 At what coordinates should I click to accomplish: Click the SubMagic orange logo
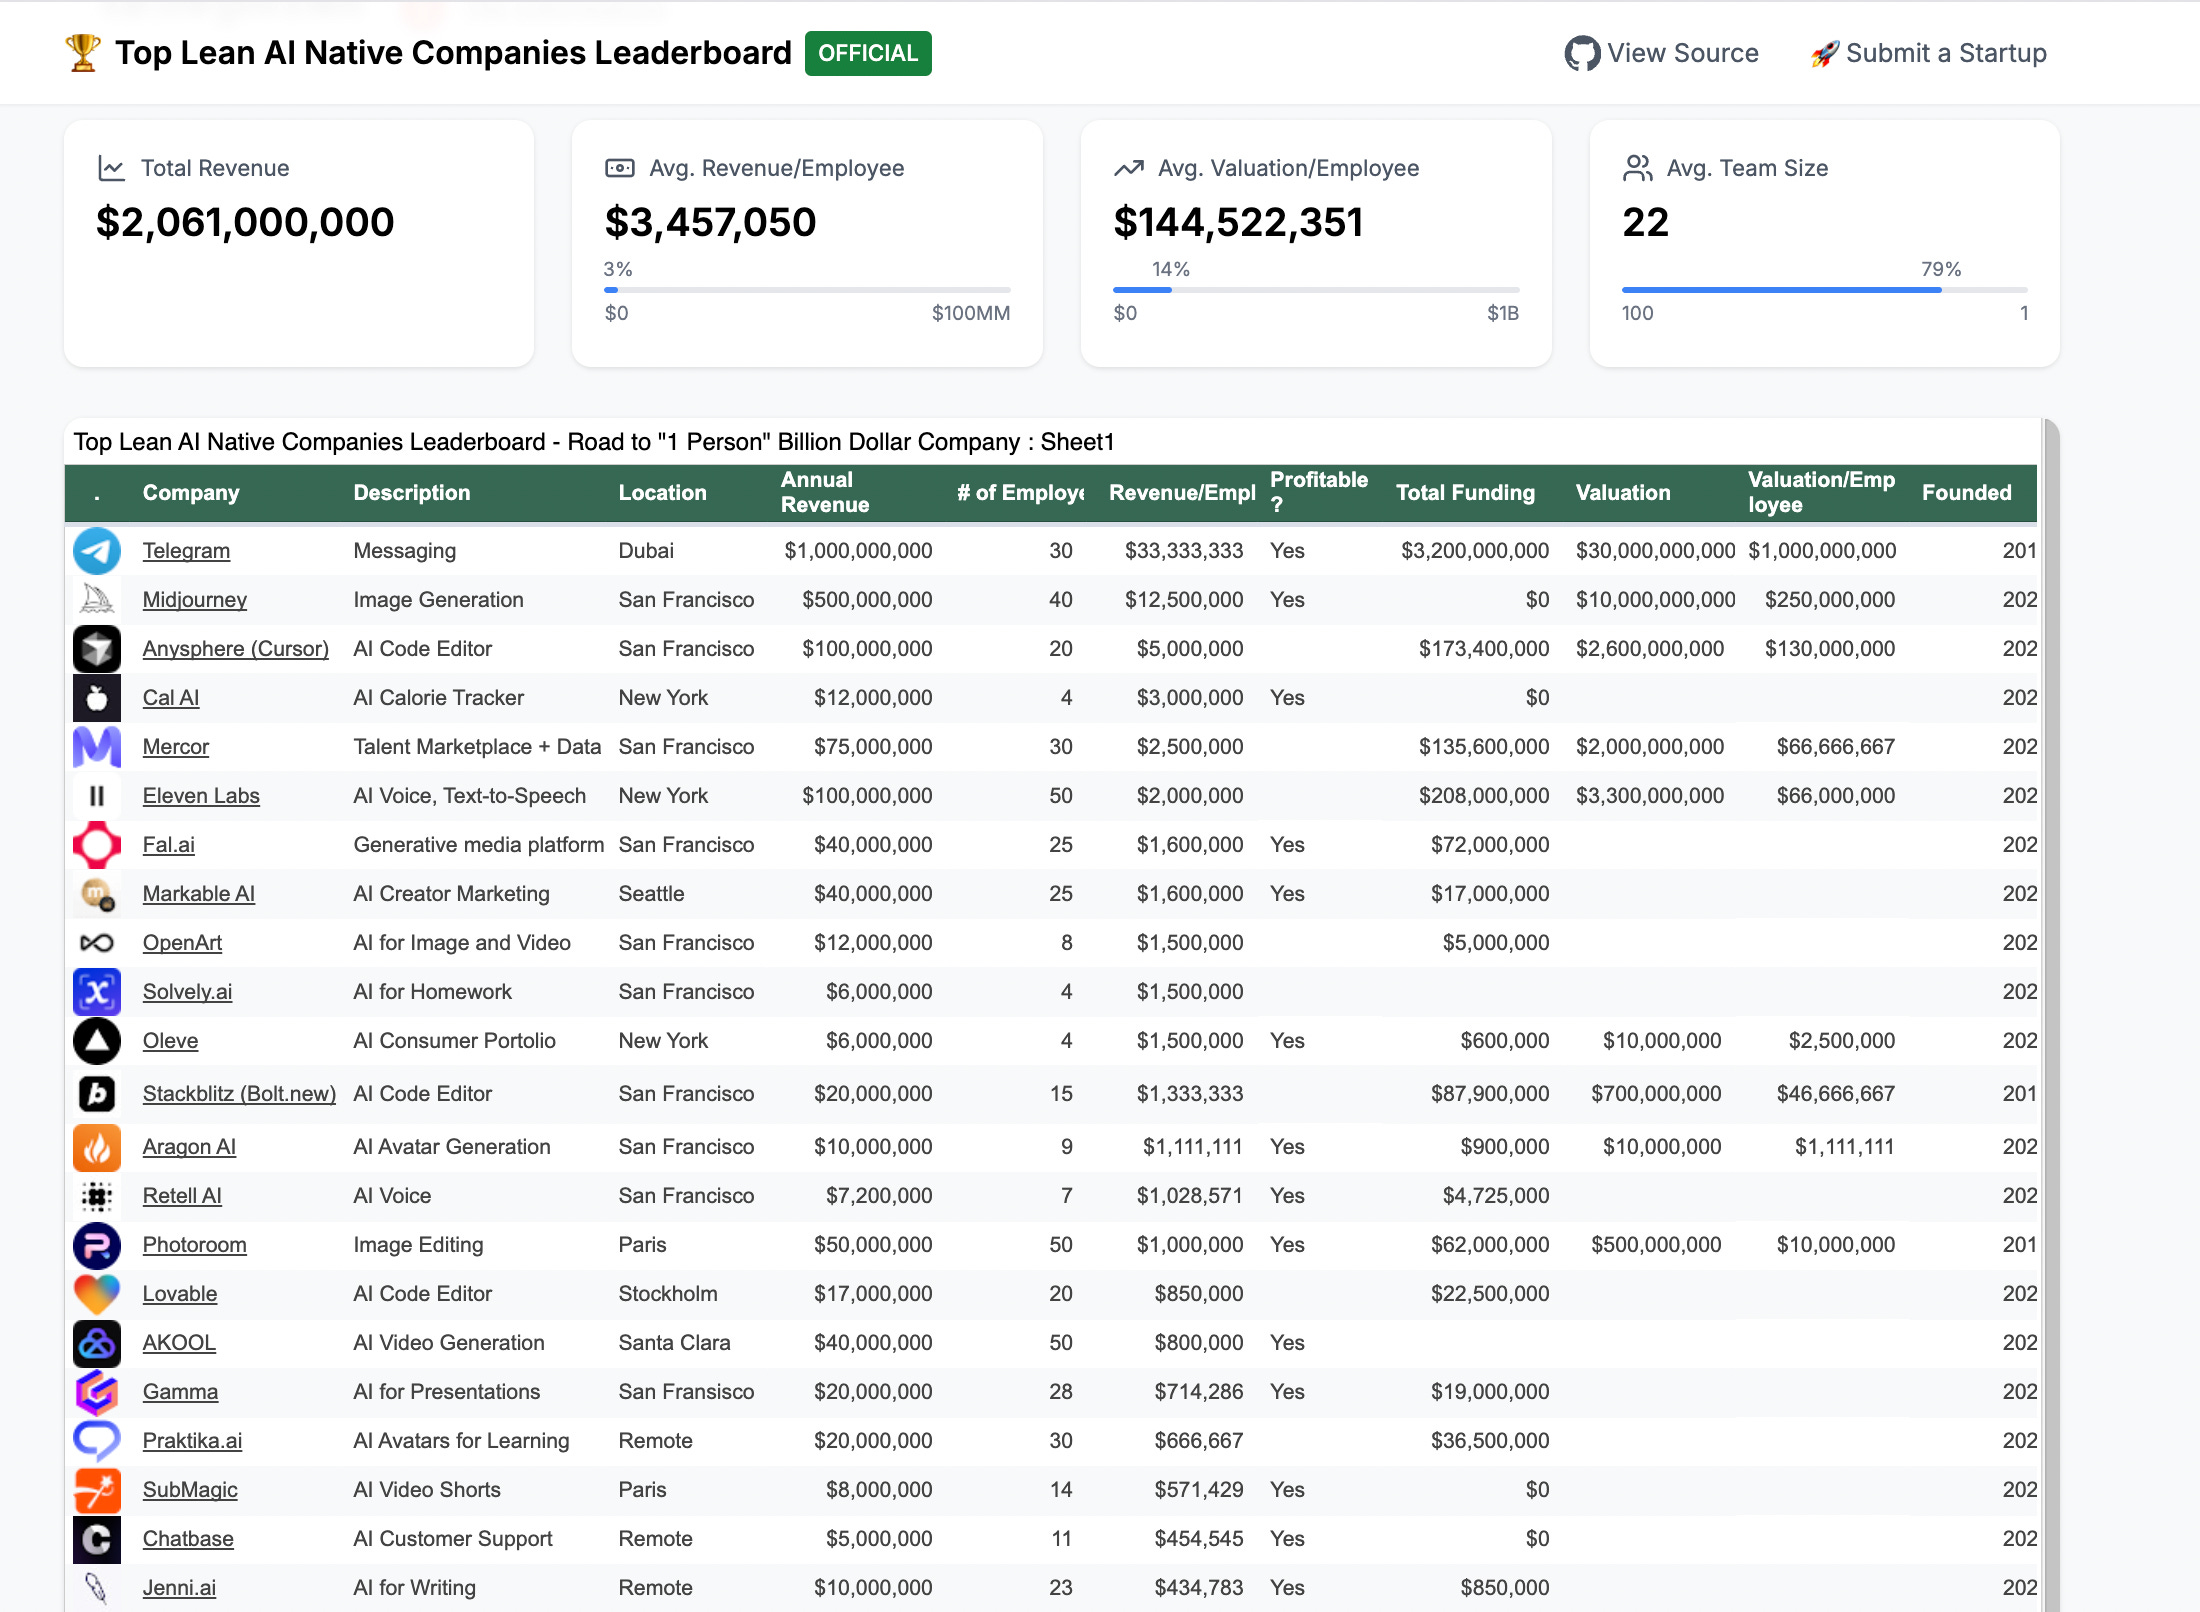[x=97, y=1490]
